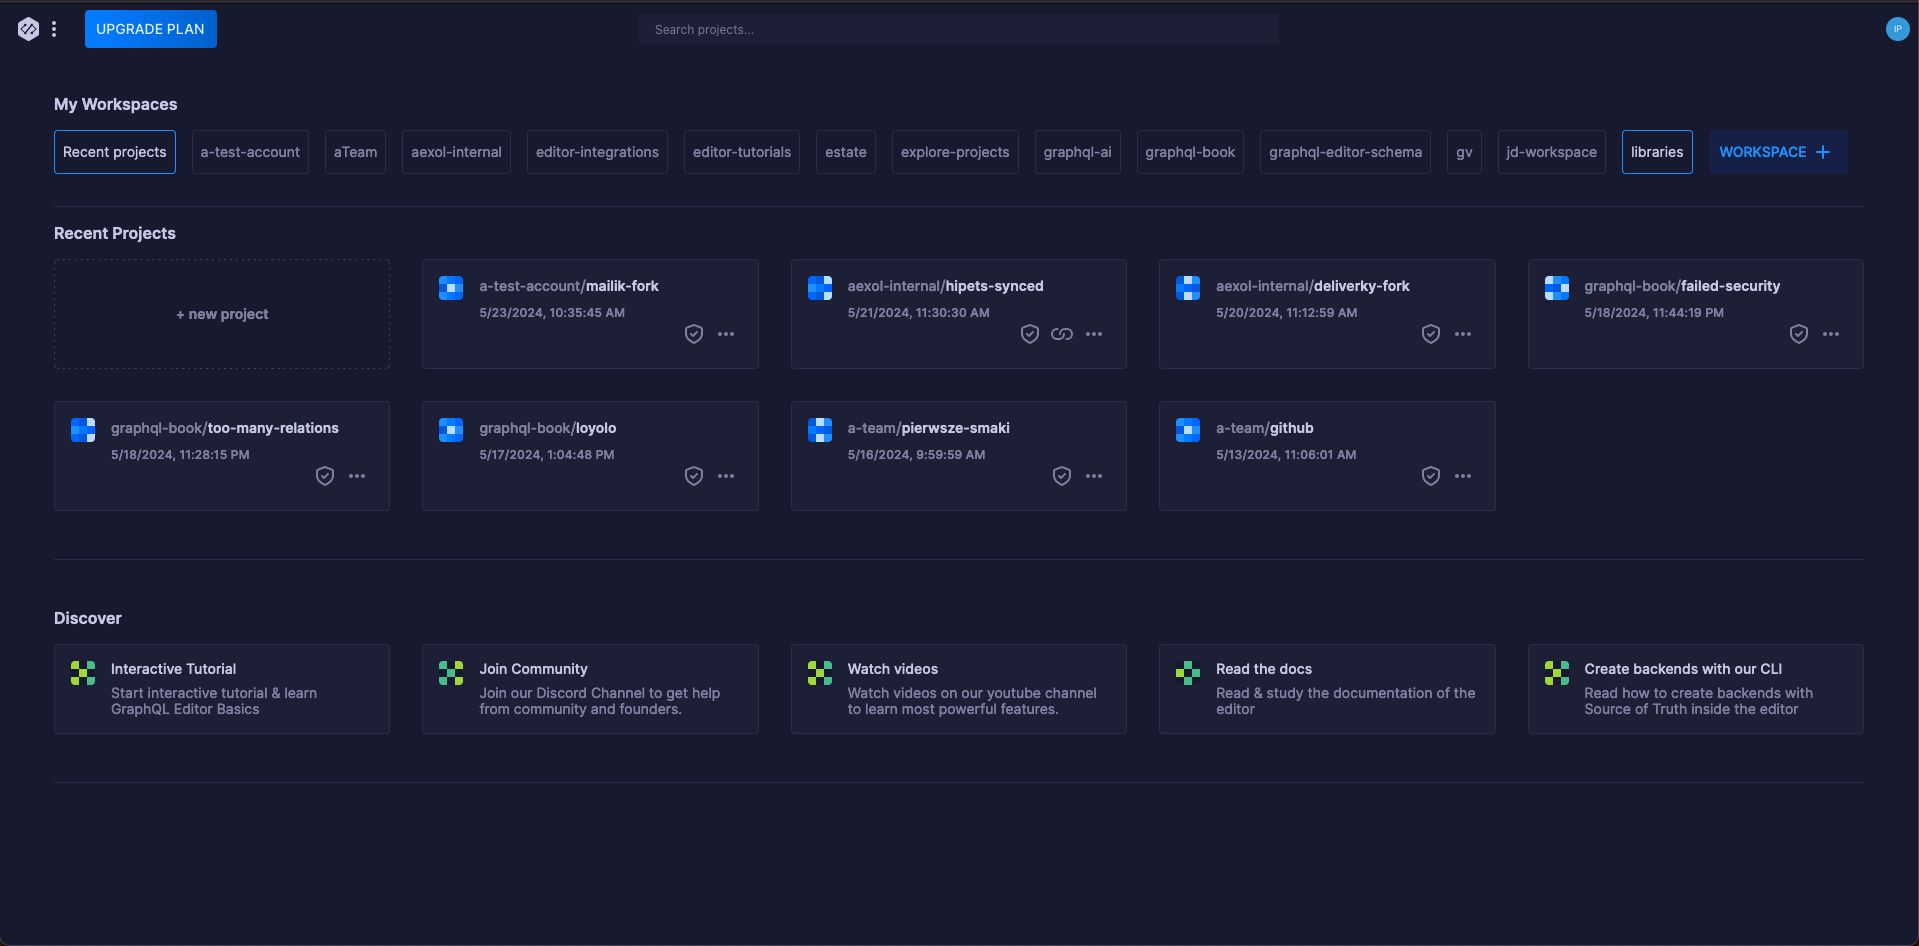
Task: Click project icon of deliverky-fork
Action: tap(1188, 288)
